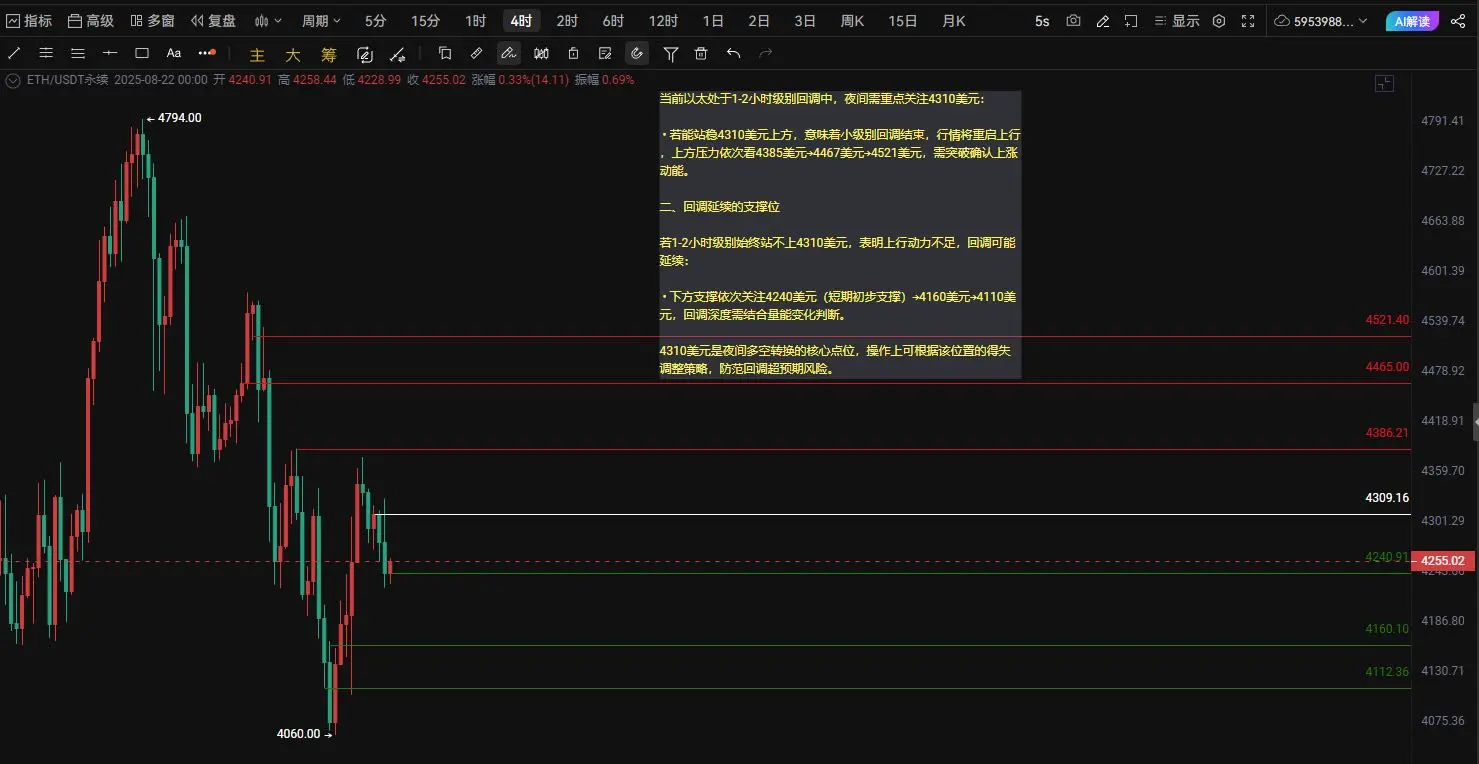Redo the drawing action

[x=765, y=53]
